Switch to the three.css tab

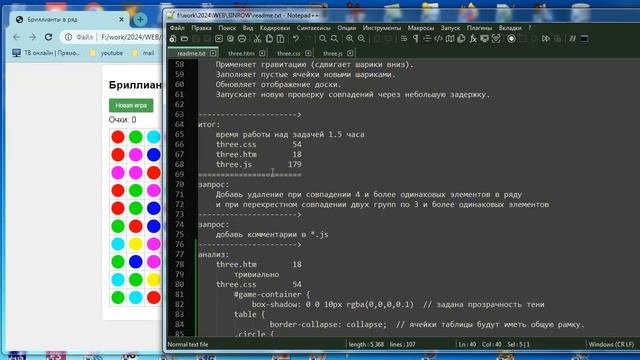click(289, 53)
